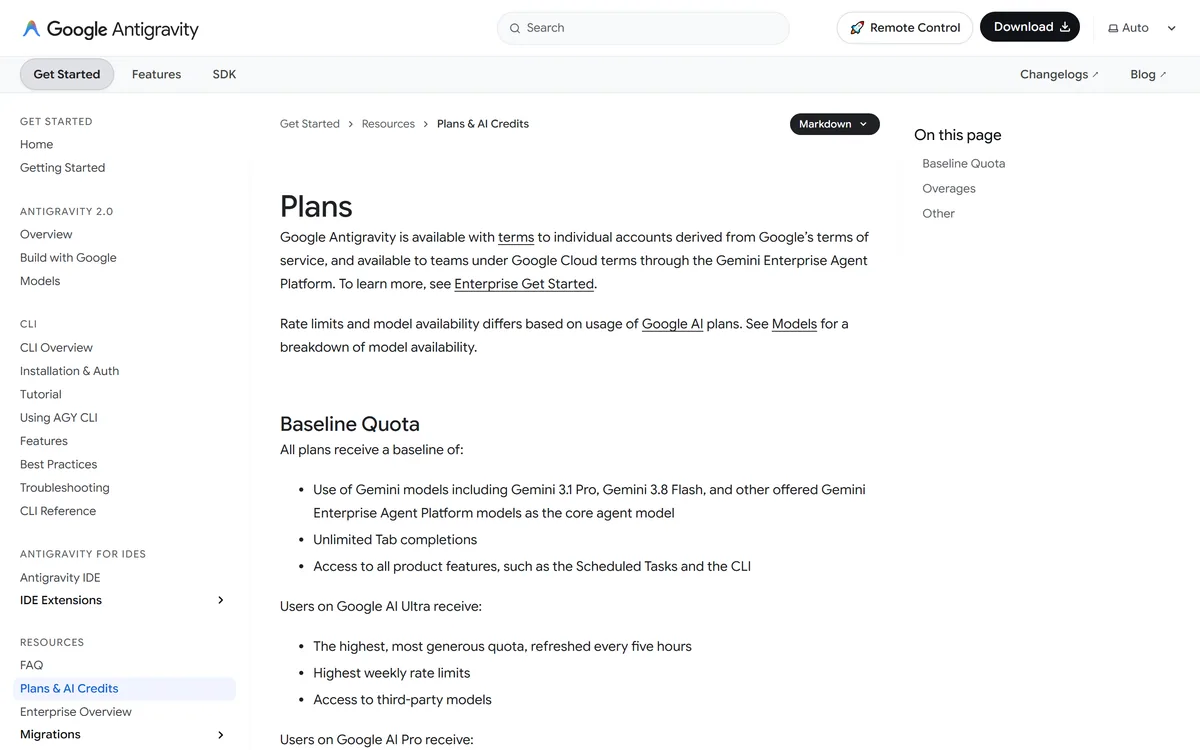The image size is (1200, 750).
Task: Open the SDK tab
Action: (x=225, y=74)
